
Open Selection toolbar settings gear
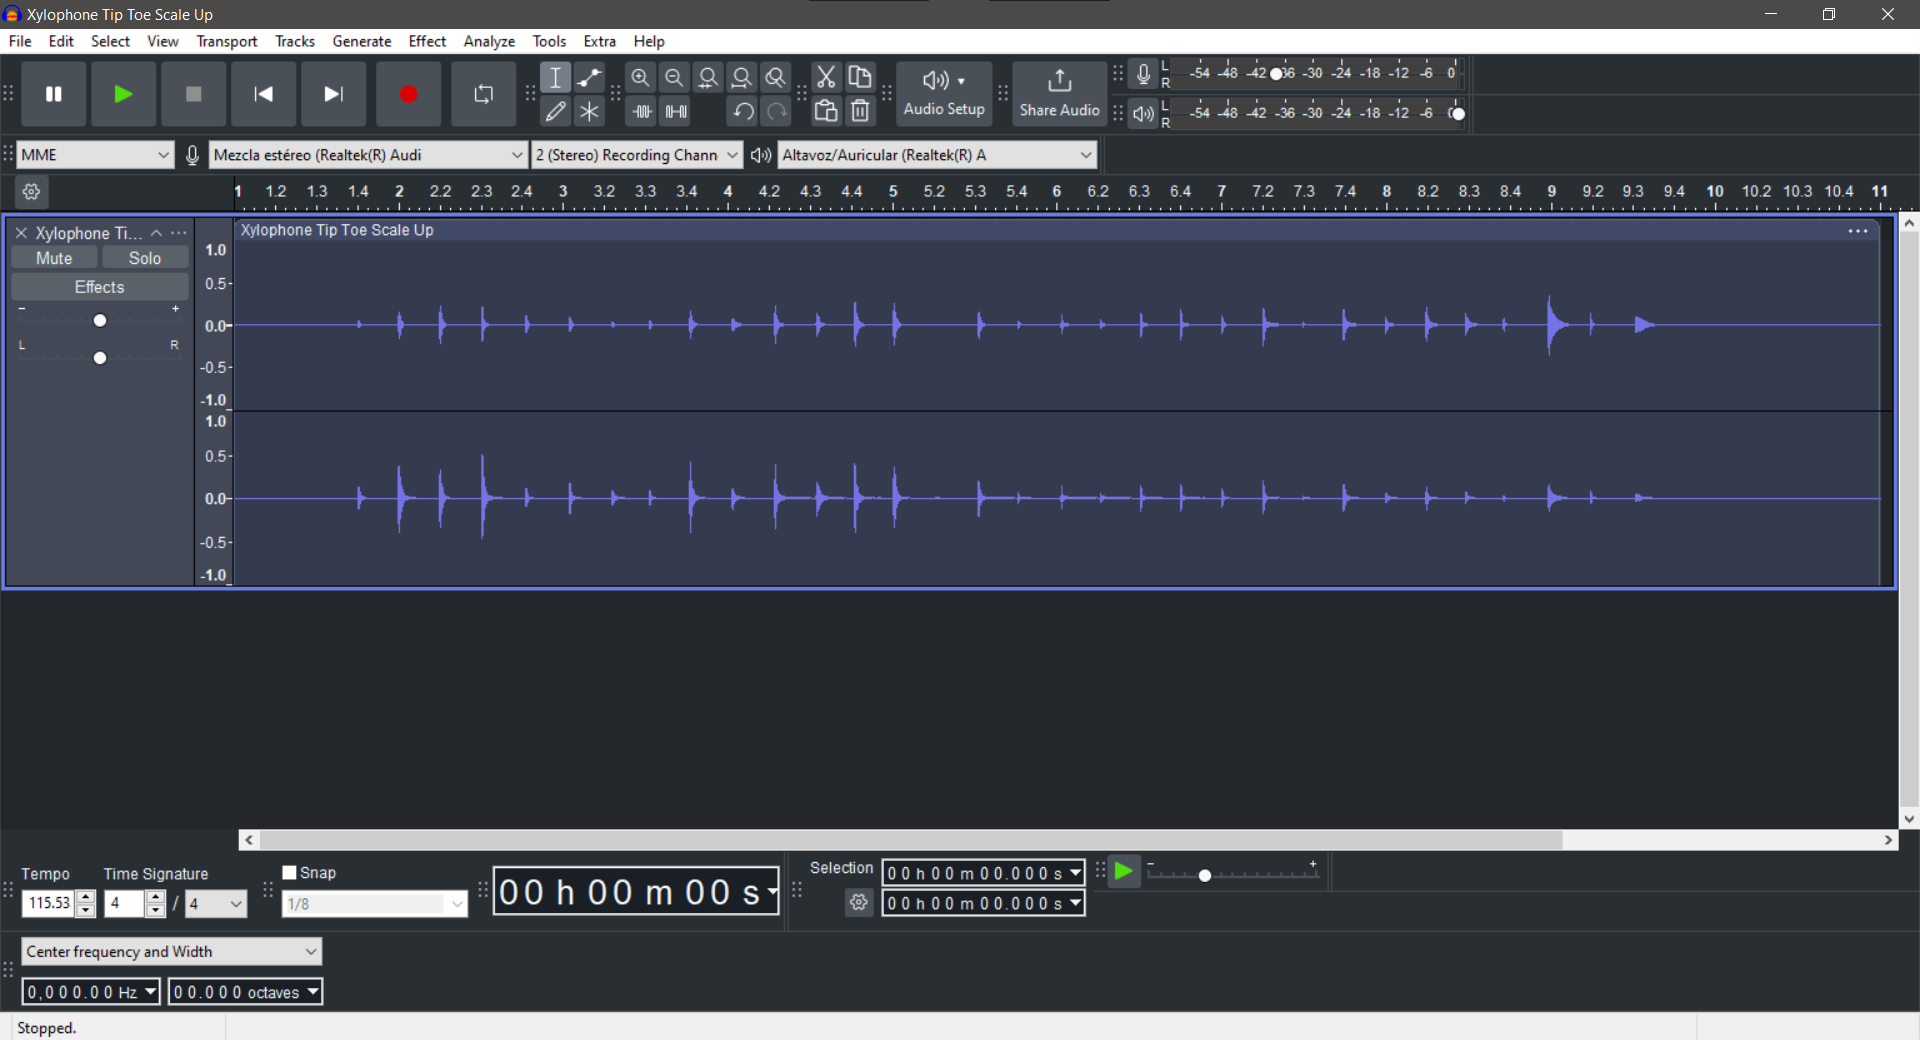[859, 903]
